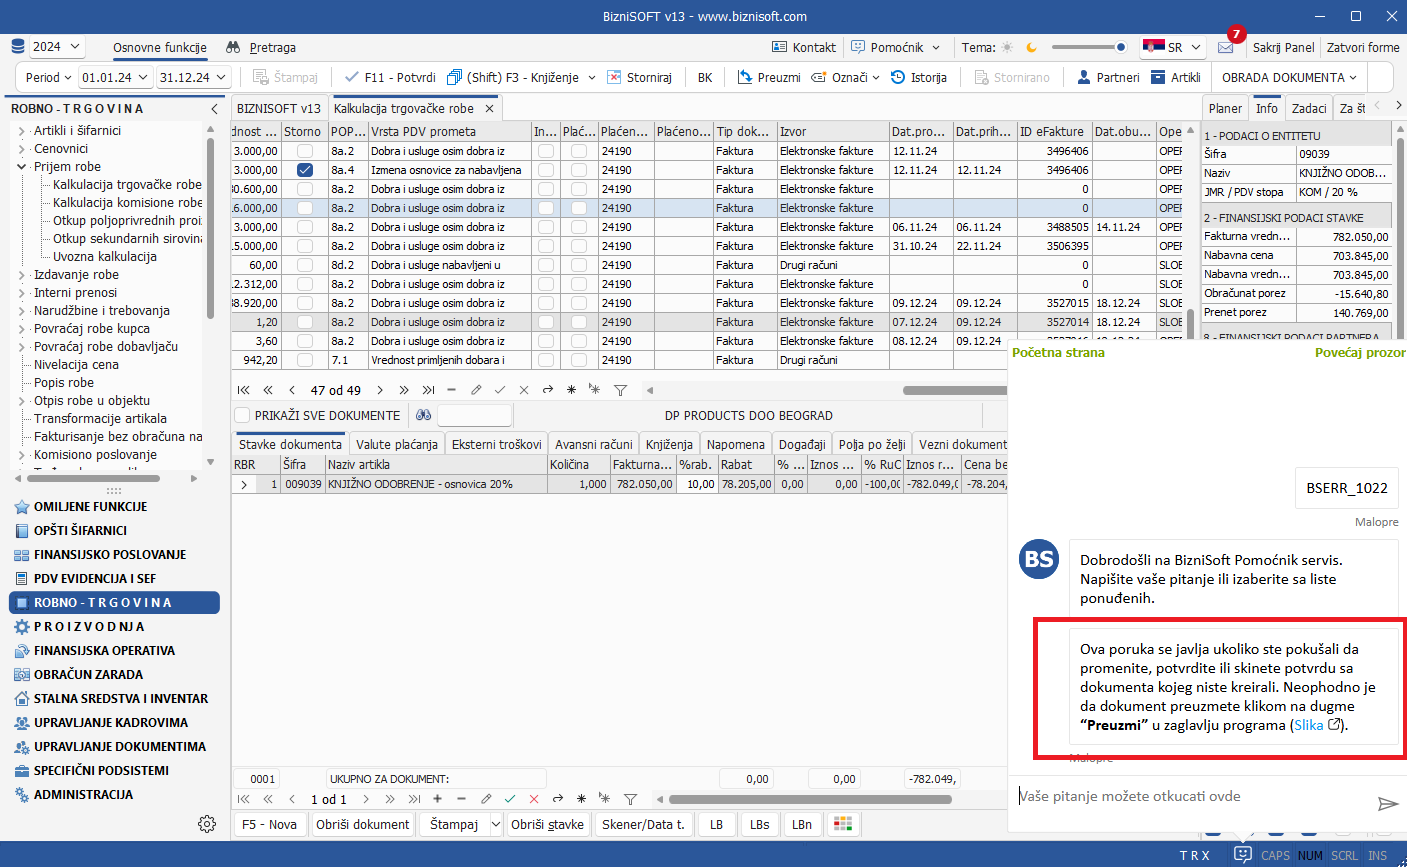1407x867 pixels.
Task: Open the Slika link in chat message
Action: [x=1308, y=725]
